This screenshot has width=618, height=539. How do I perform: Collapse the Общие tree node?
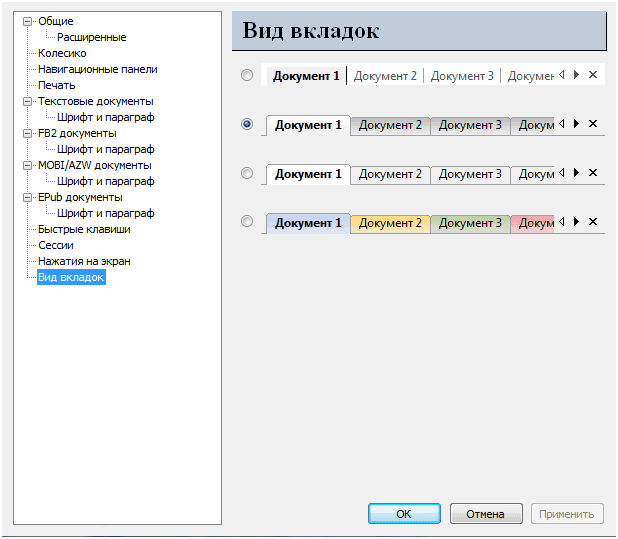pos(27,21)
